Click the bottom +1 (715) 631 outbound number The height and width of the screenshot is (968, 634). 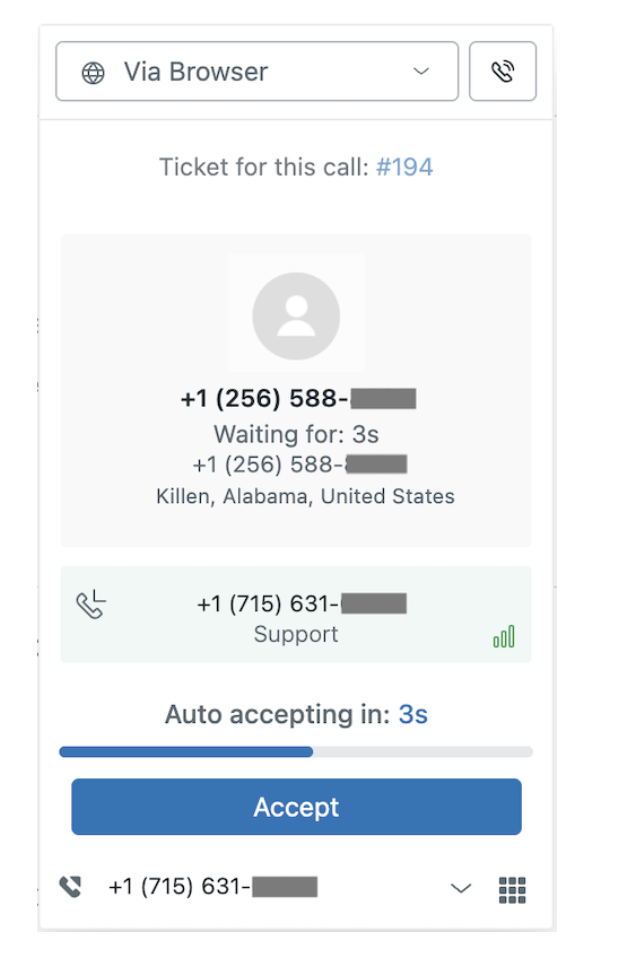pos(212,887)
